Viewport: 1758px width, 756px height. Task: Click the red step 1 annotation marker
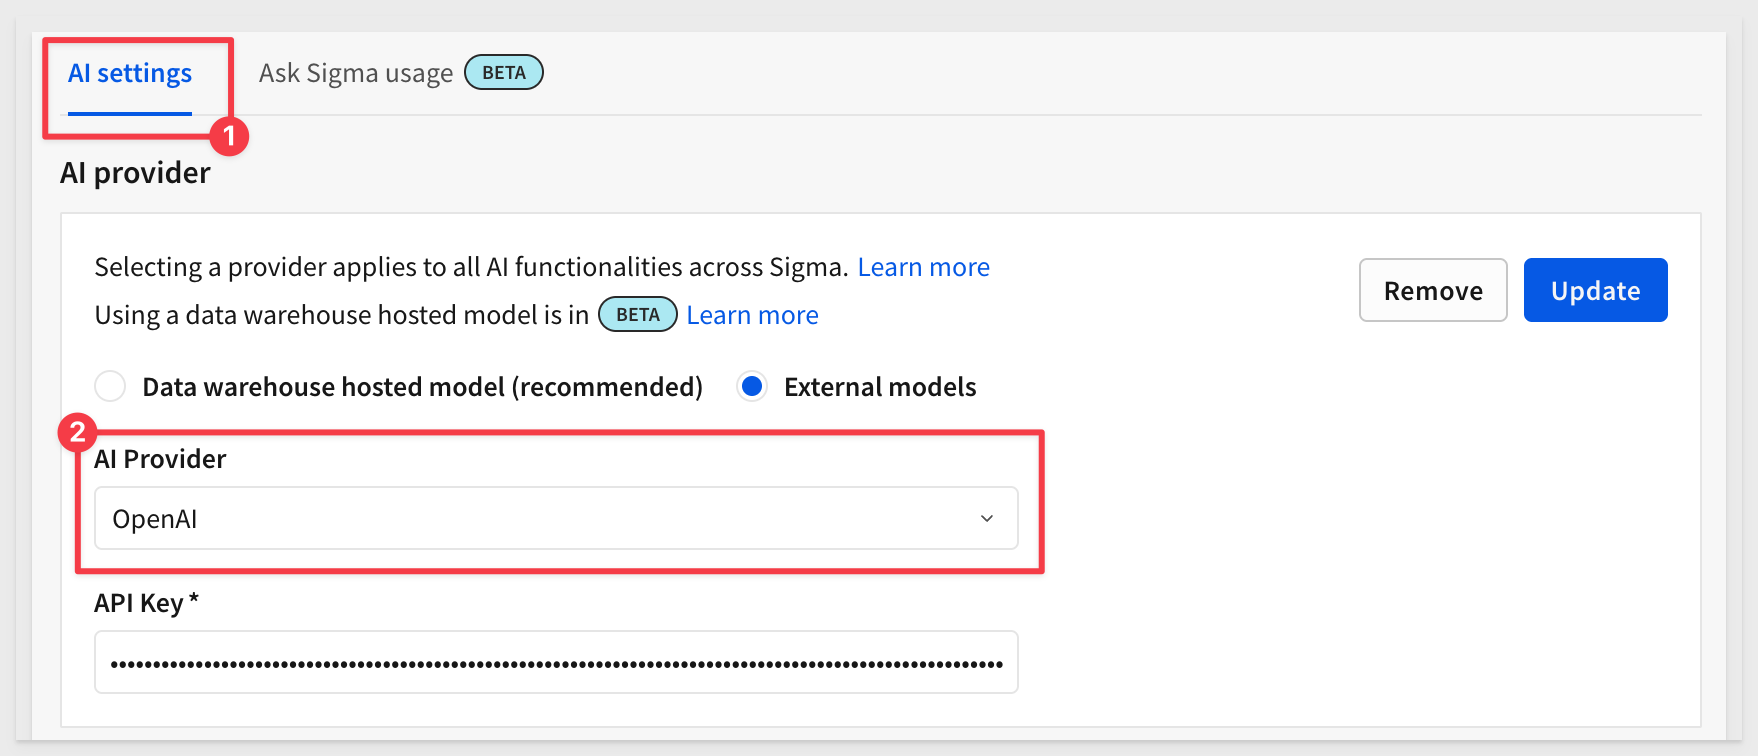[229, 136]
